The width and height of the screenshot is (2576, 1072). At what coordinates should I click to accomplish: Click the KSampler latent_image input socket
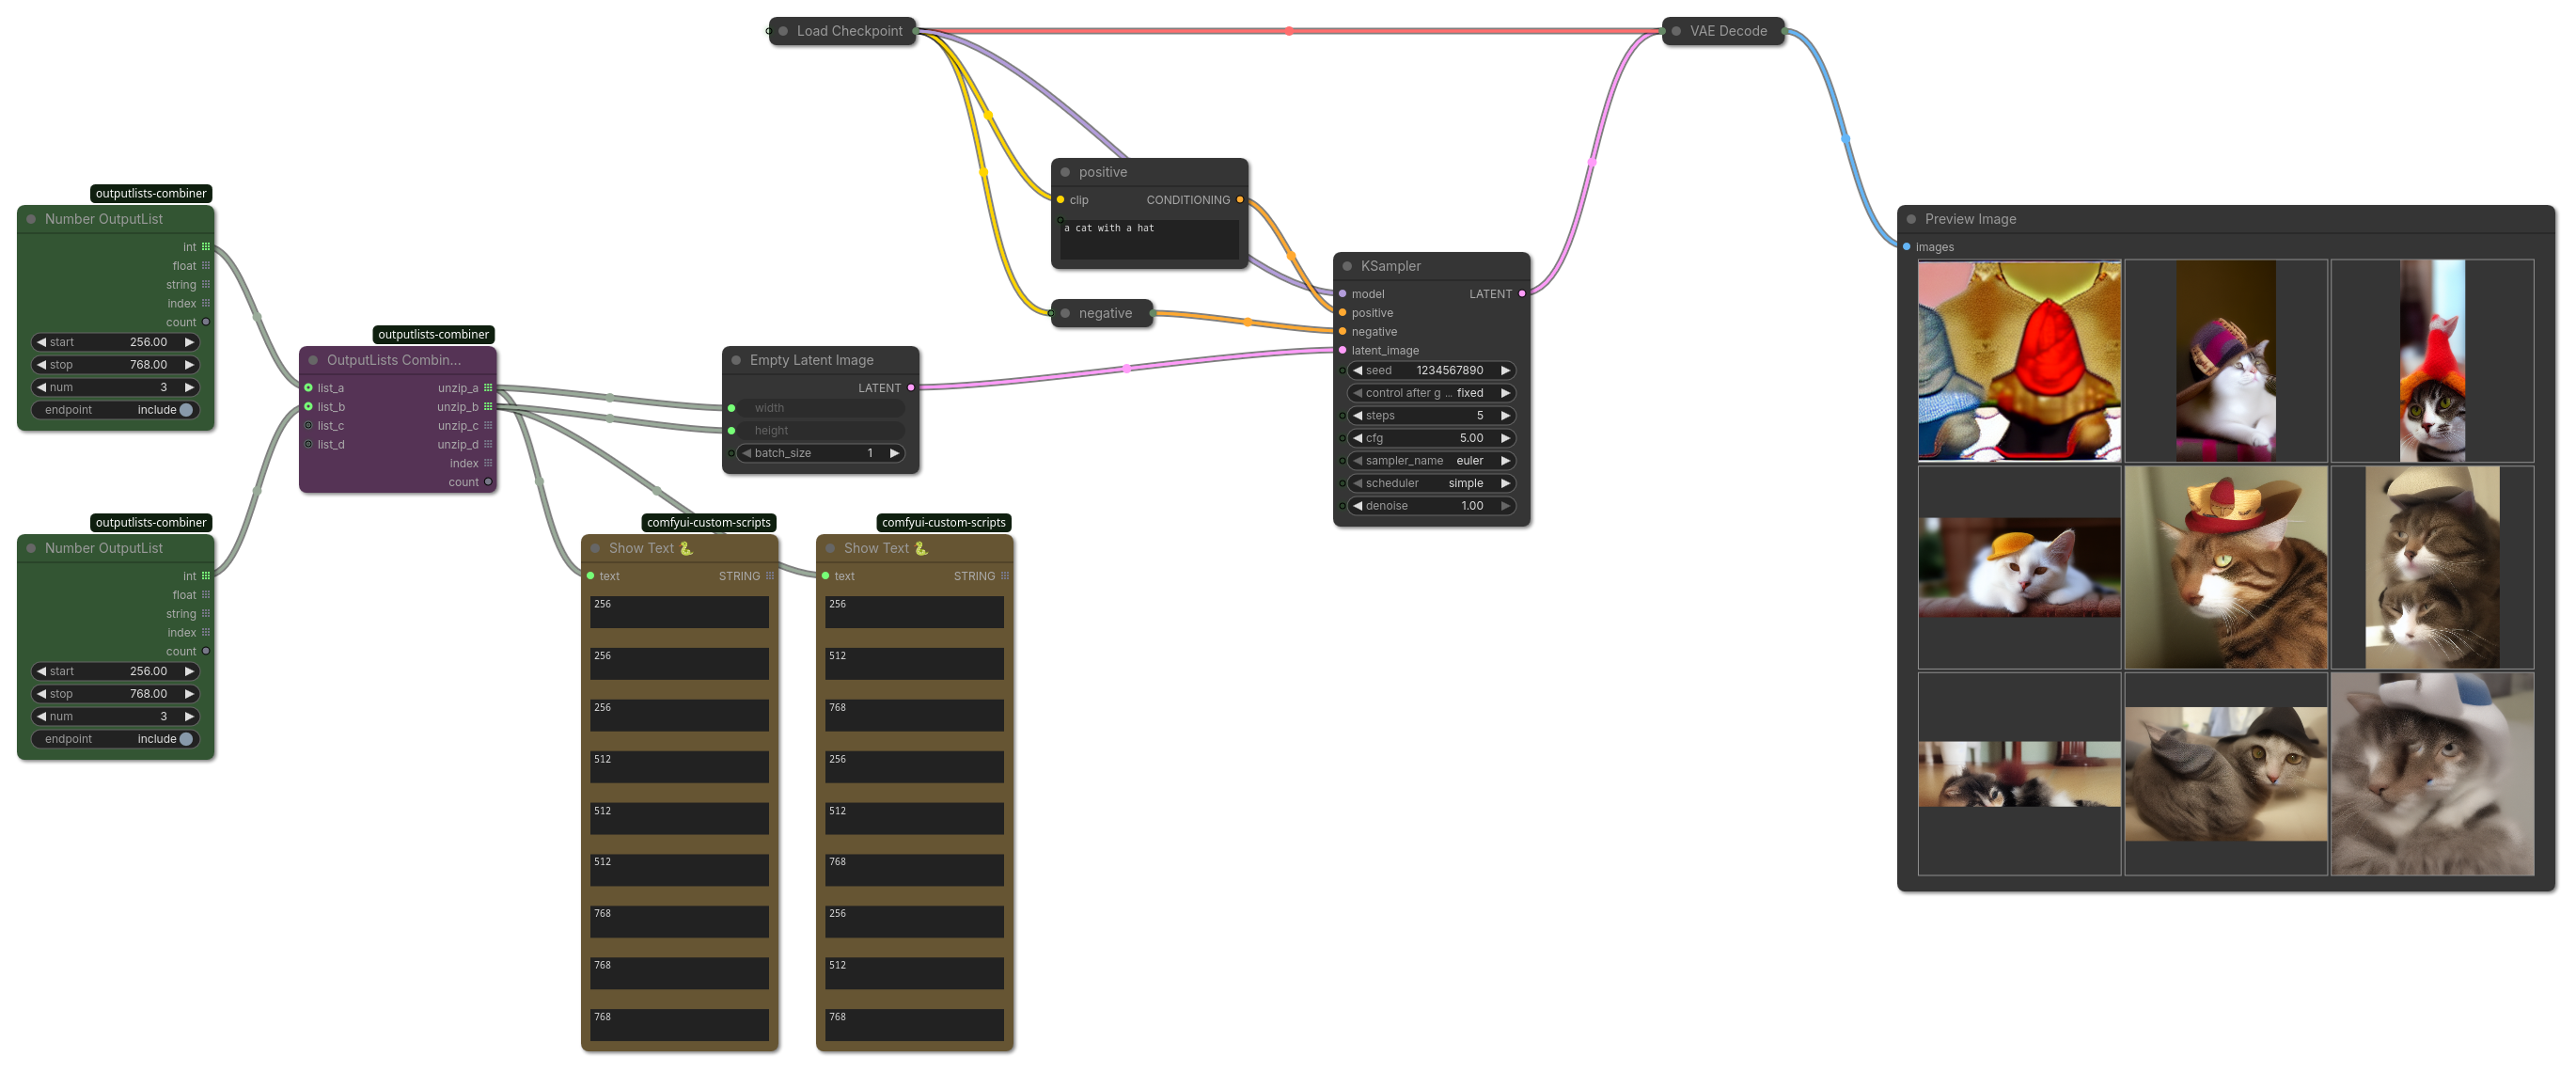point(1342,350)
